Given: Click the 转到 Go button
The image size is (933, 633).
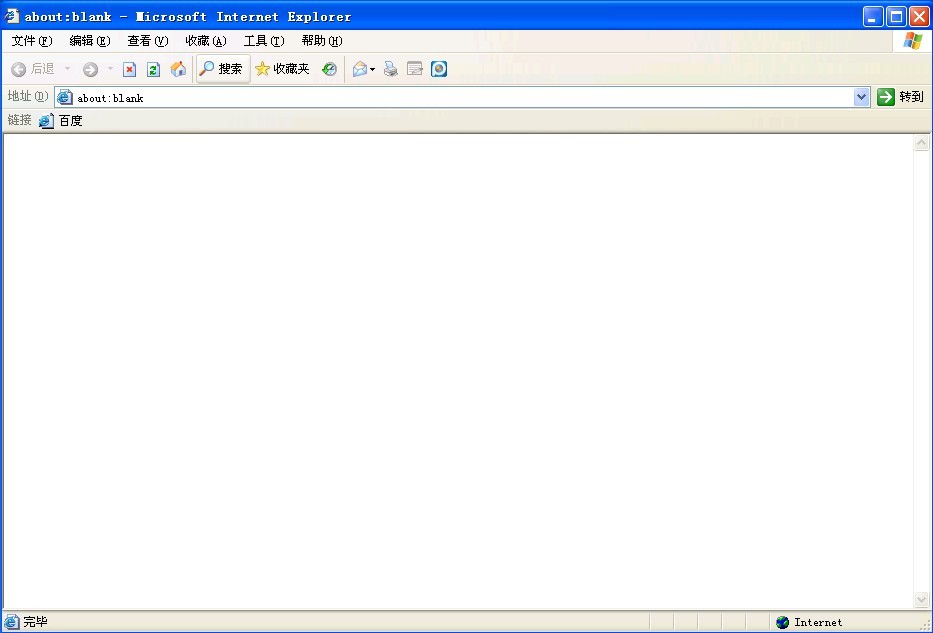Looking at the screenshot, I should pos(900,97).
